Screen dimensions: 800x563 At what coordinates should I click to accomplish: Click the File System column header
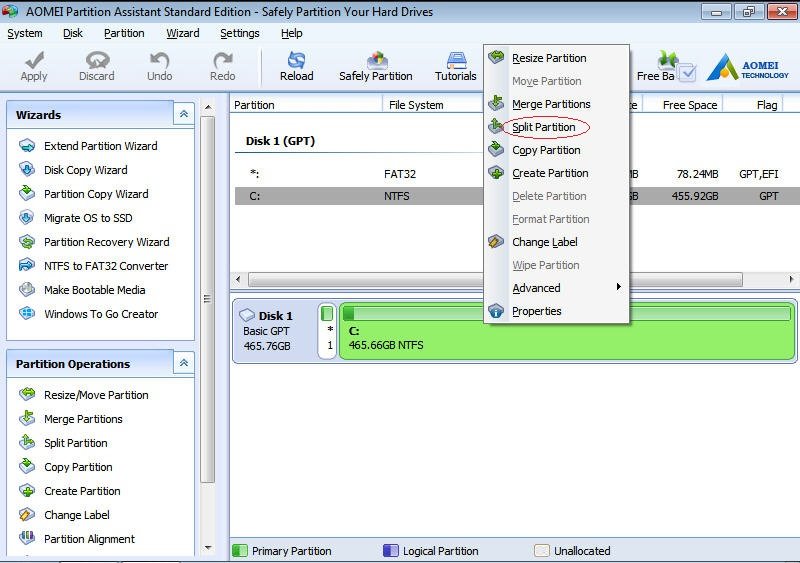(433, 105)
